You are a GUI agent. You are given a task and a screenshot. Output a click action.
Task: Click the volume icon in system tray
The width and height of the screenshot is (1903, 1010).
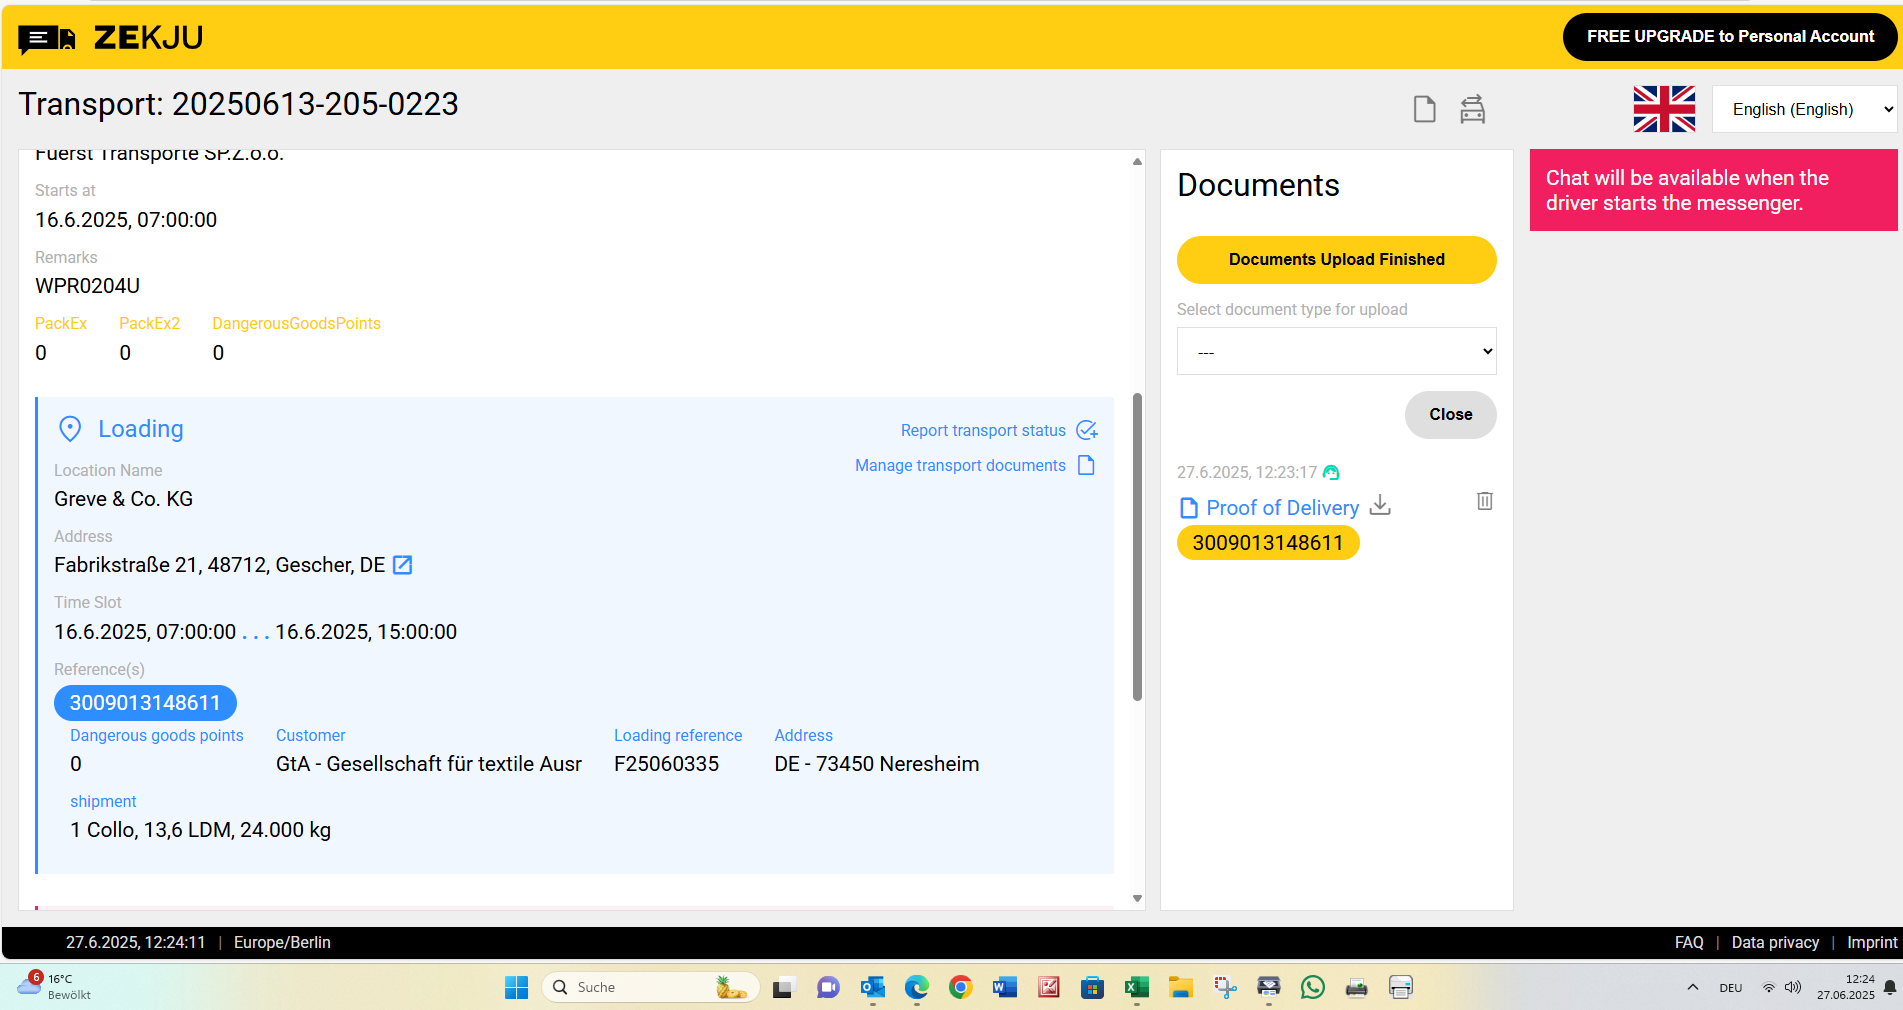[x=1793, y=987]
